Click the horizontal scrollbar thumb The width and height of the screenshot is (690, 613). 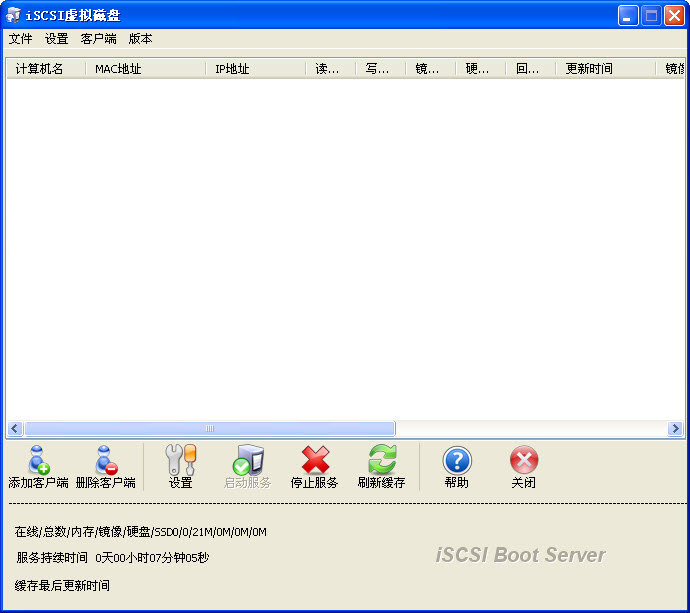coord(210,428)
